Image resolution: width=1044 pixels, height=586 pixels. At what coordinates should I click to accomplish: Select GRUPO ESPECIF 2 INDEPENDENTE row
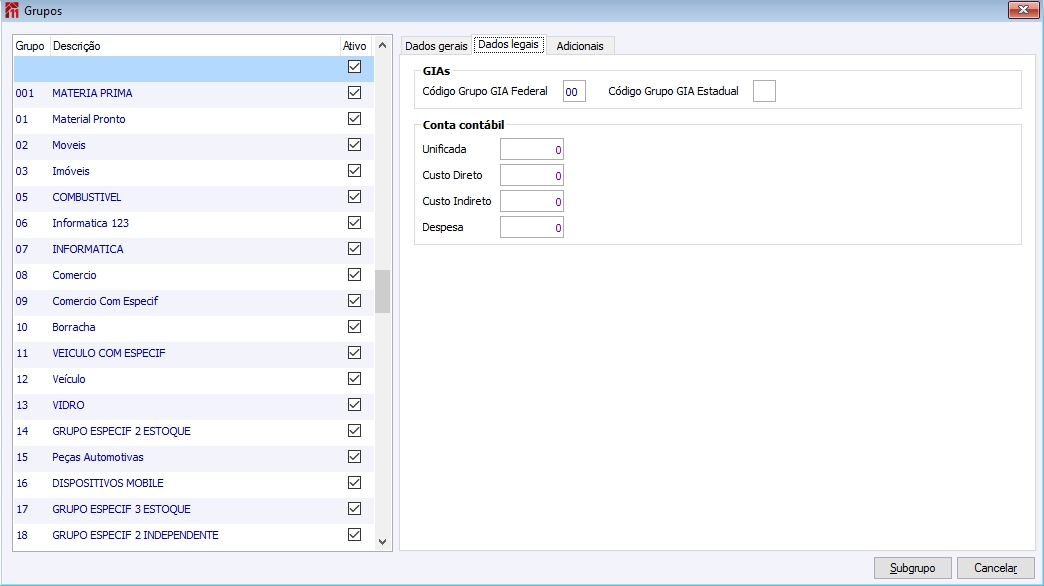pyautogui.click(x=194, y=535)
